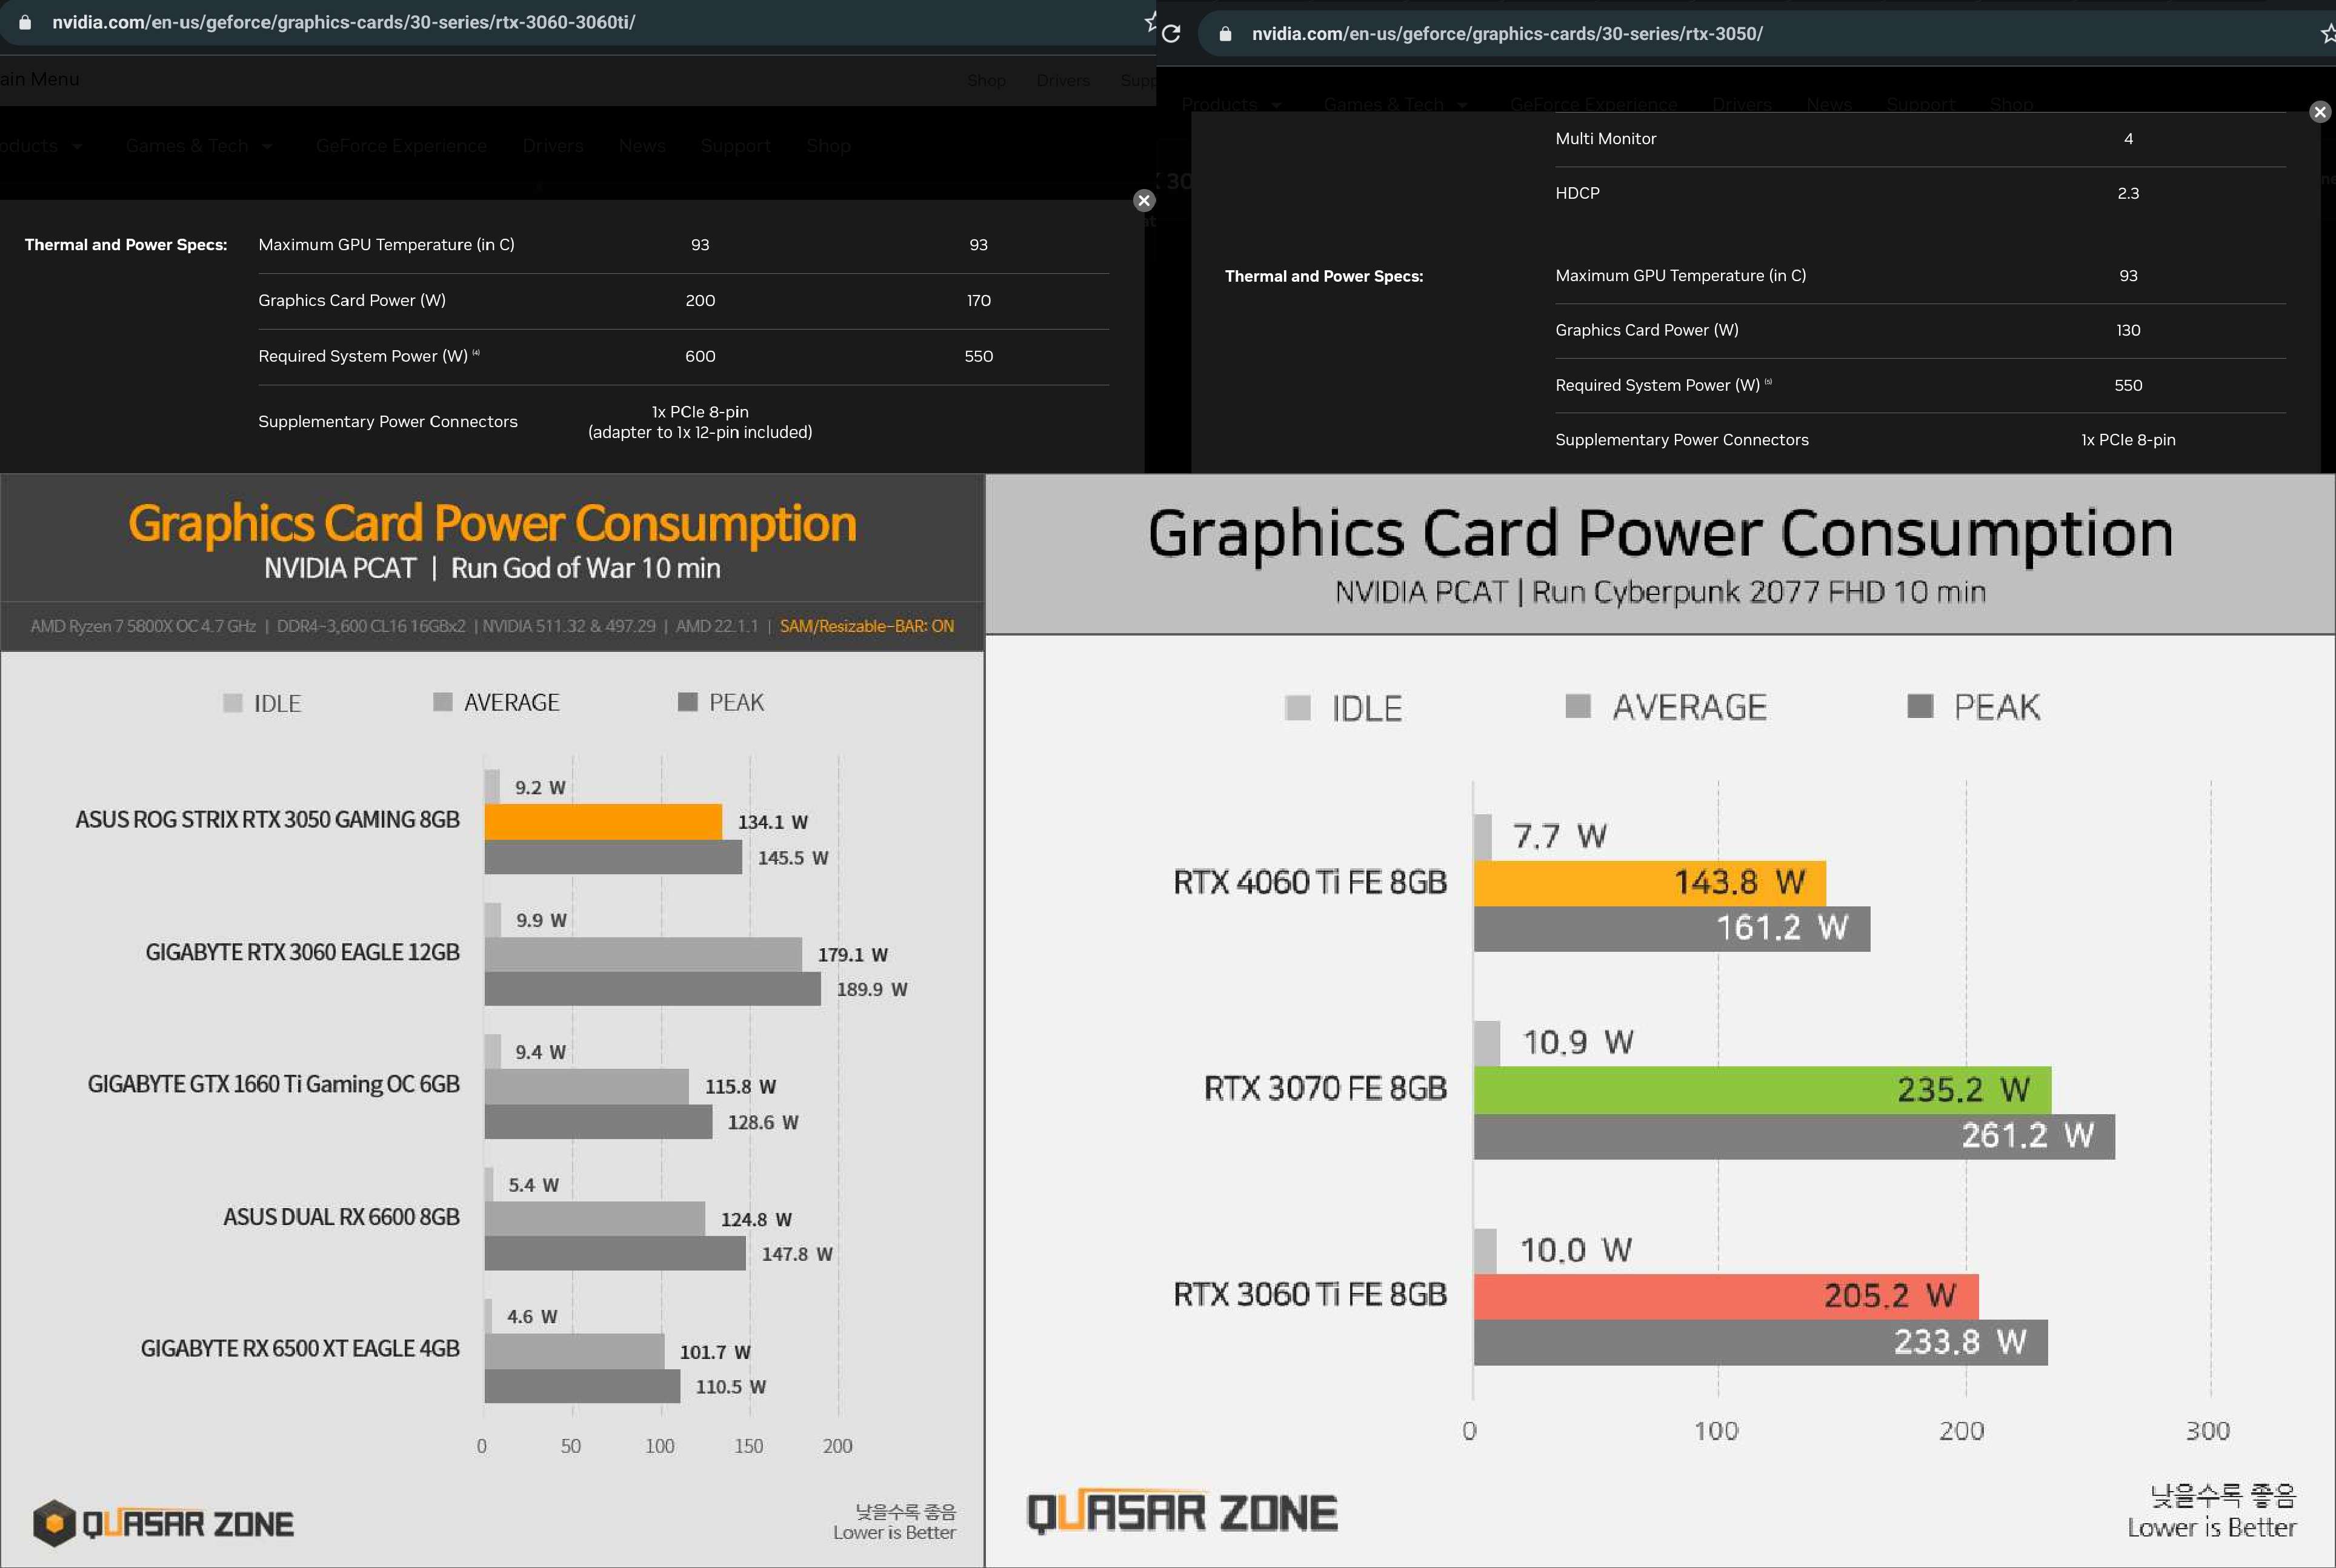Select the rtx-3050 address bar URL
Viewport: 2336px width, 1568px height.
point(1507,33)
